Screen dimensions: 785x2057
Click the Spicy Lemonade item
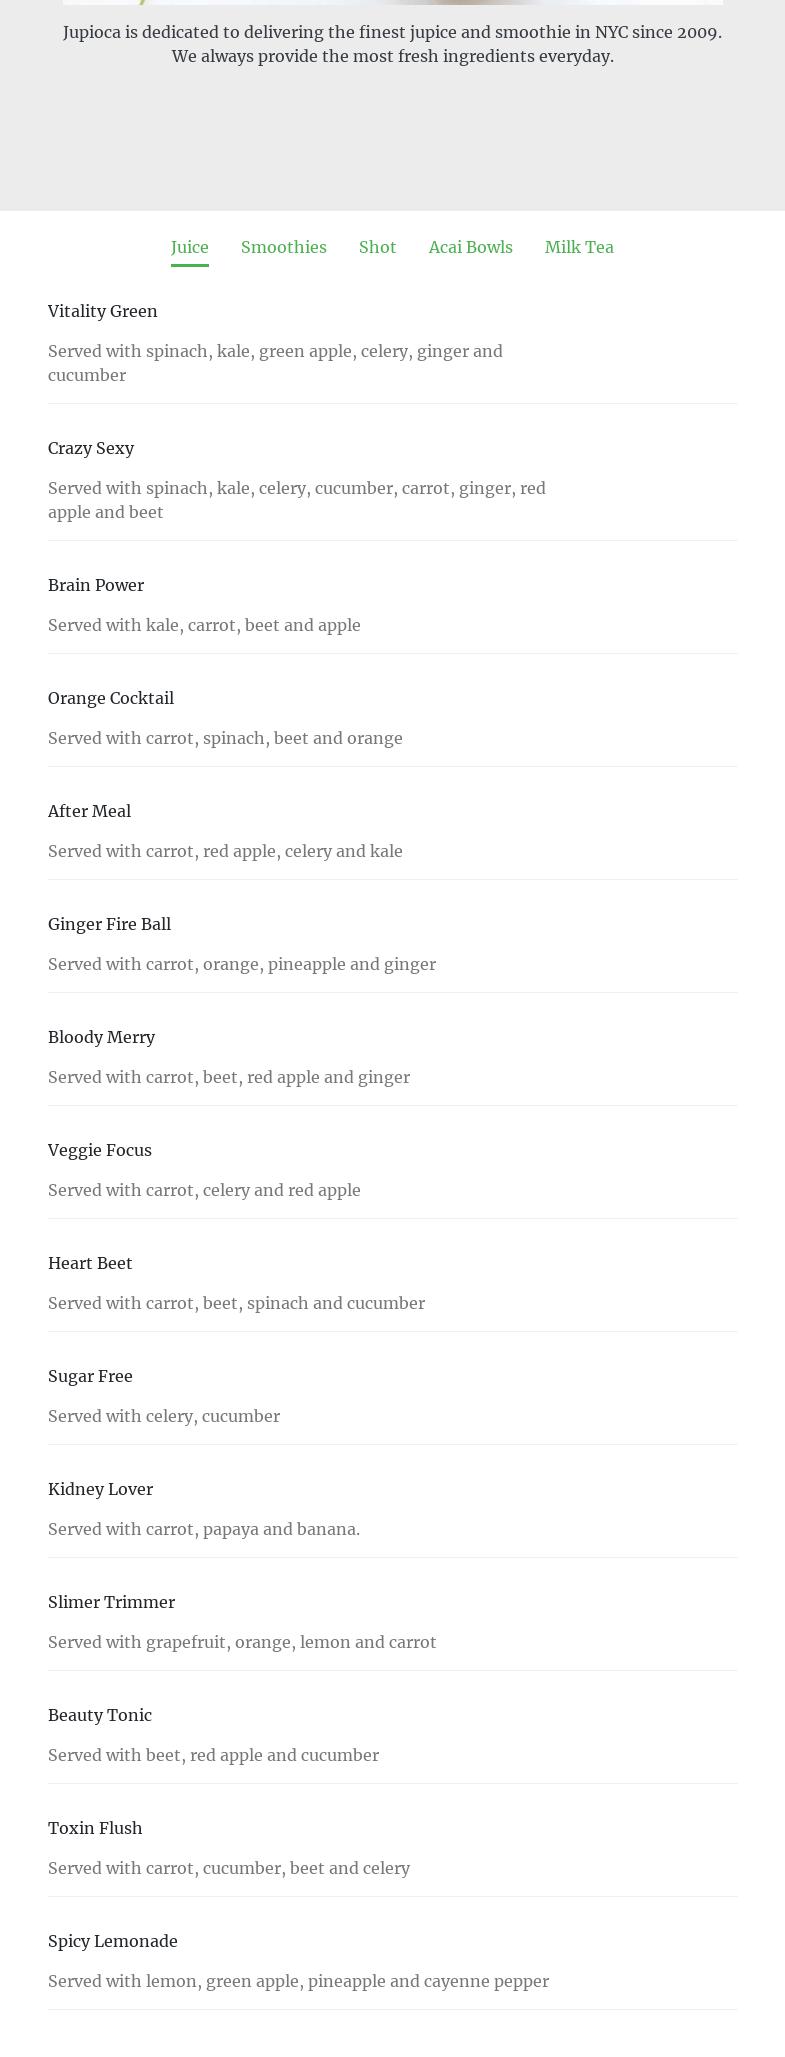(x=113, y=1941)
